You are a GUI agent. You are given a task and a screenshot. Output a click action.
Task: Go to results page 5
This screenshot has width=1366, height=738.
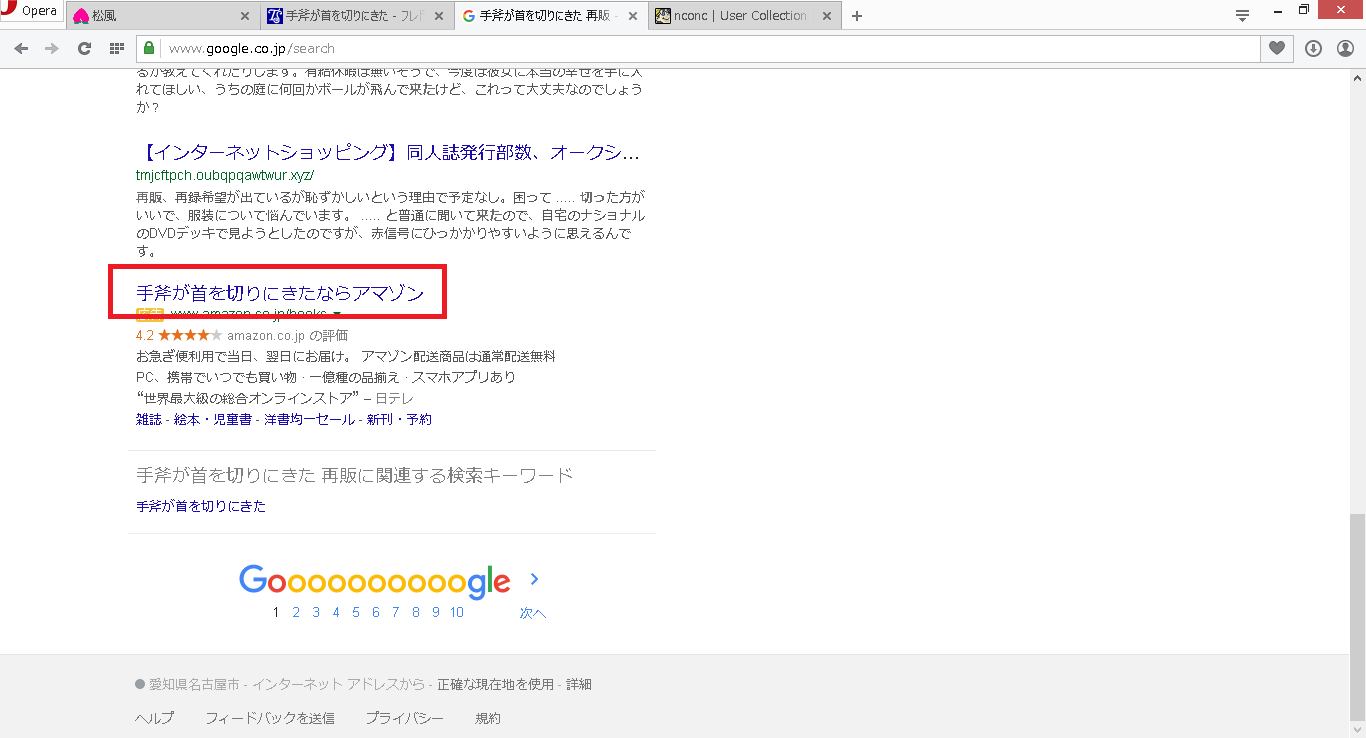(x=356, y=612)
